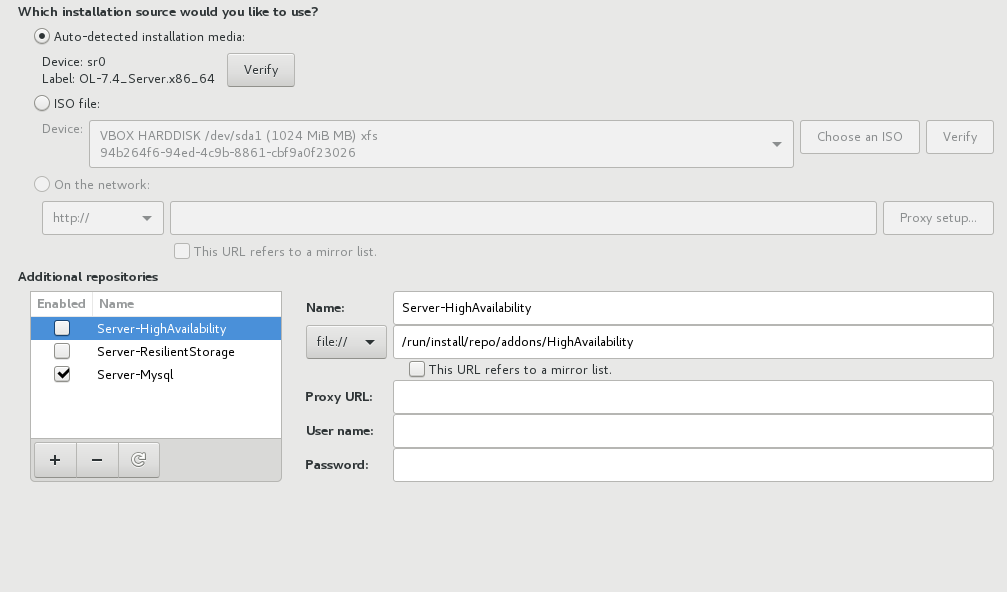This screenshot has height=592, width=1007.
Task: Add a new repository with the plus icon
Action: [55, 460]
